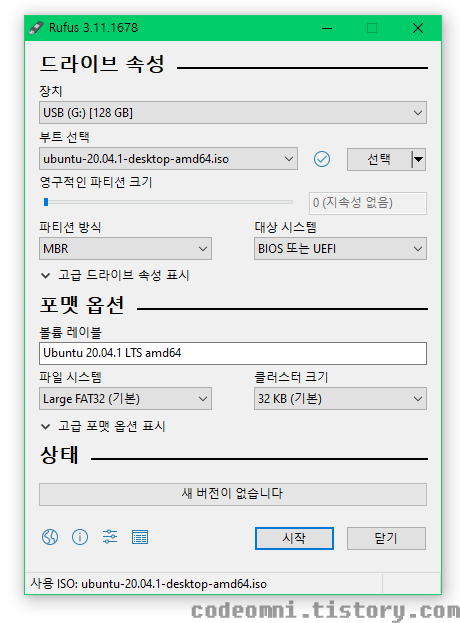
Task: Click the volume label field Ubuntu 20.04.1 LTS amd64
Action: (x=233, y=353)
